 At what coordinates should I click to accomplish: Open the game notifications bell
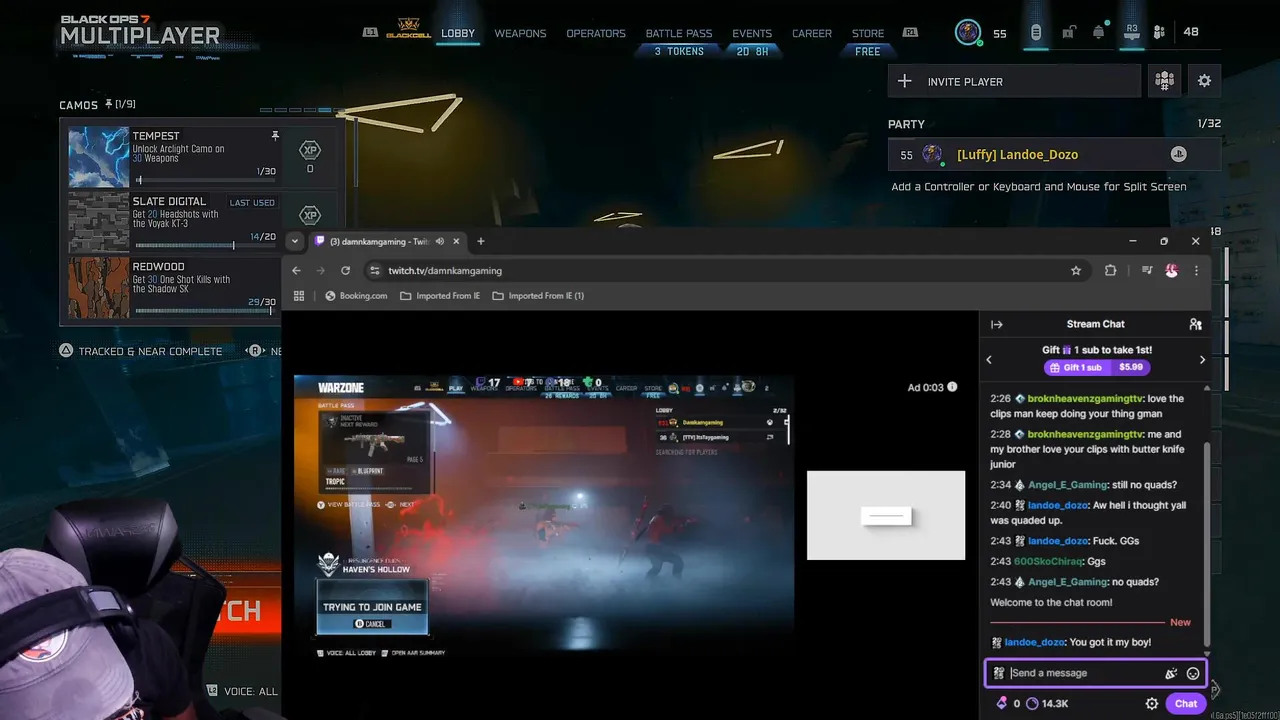[1099, 33]
